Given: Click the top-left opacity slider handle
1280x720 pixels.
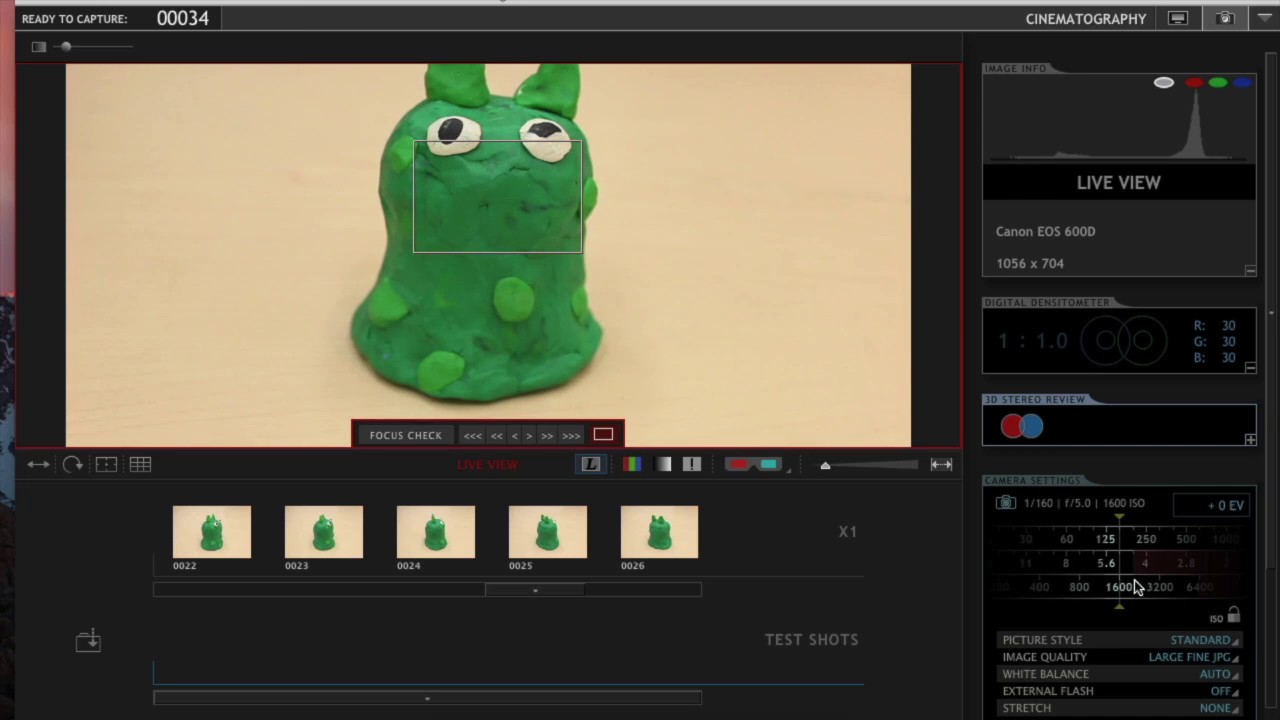Looking at the screenshot, I should coord(66,46).
